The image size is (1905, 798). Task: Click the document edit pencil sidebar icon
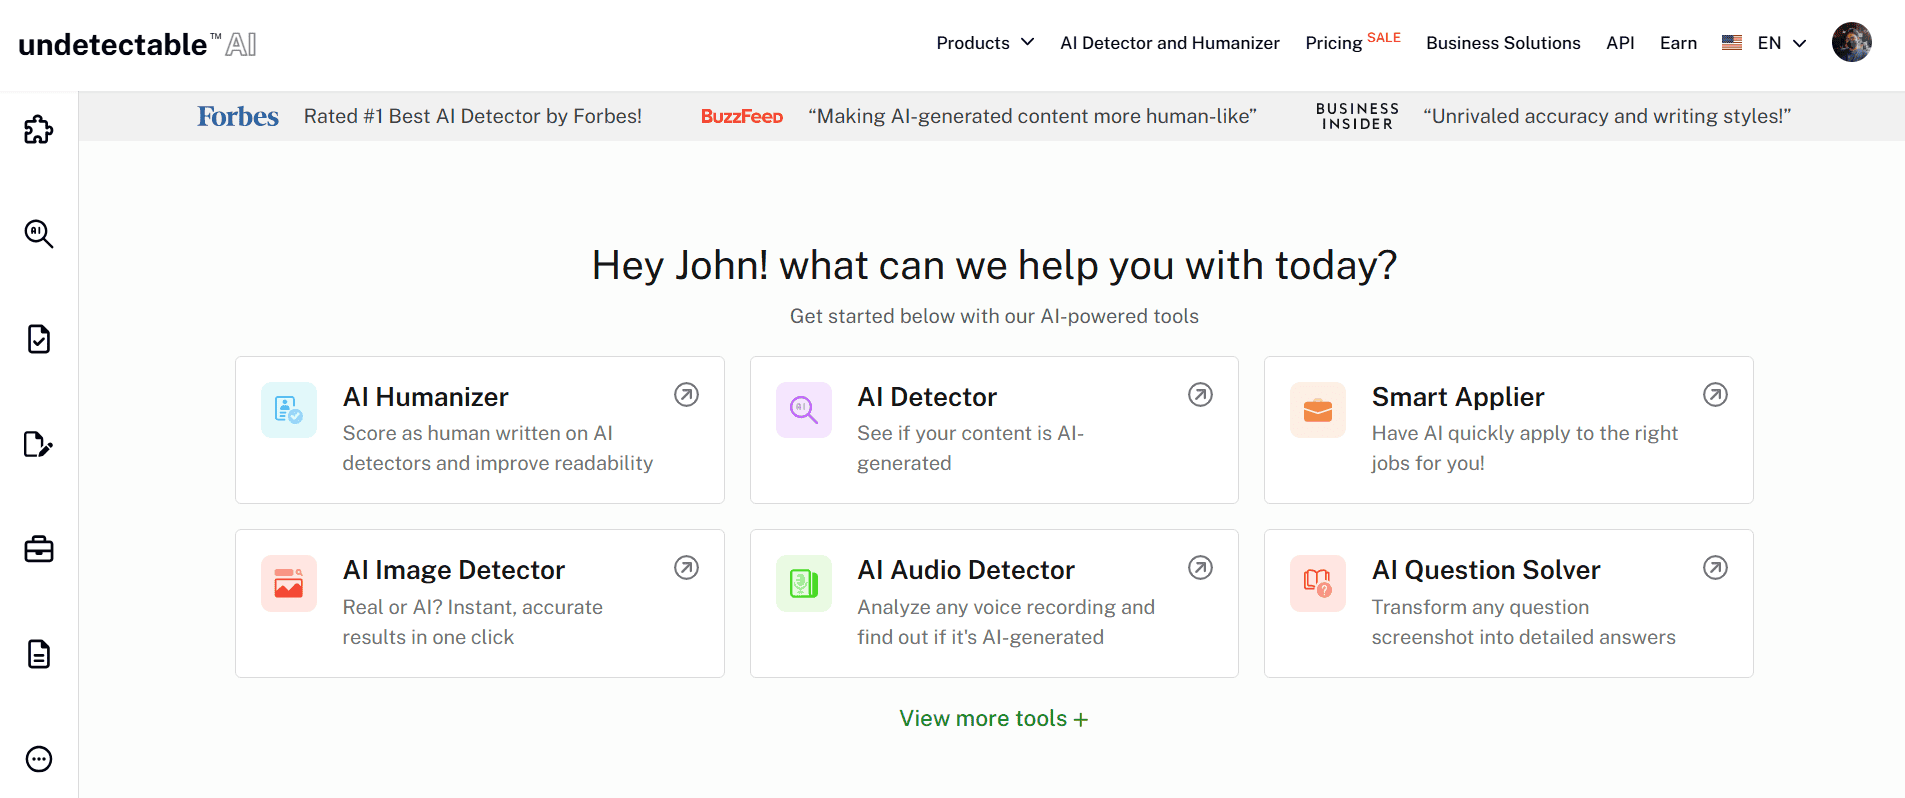(x=38, y=444)
